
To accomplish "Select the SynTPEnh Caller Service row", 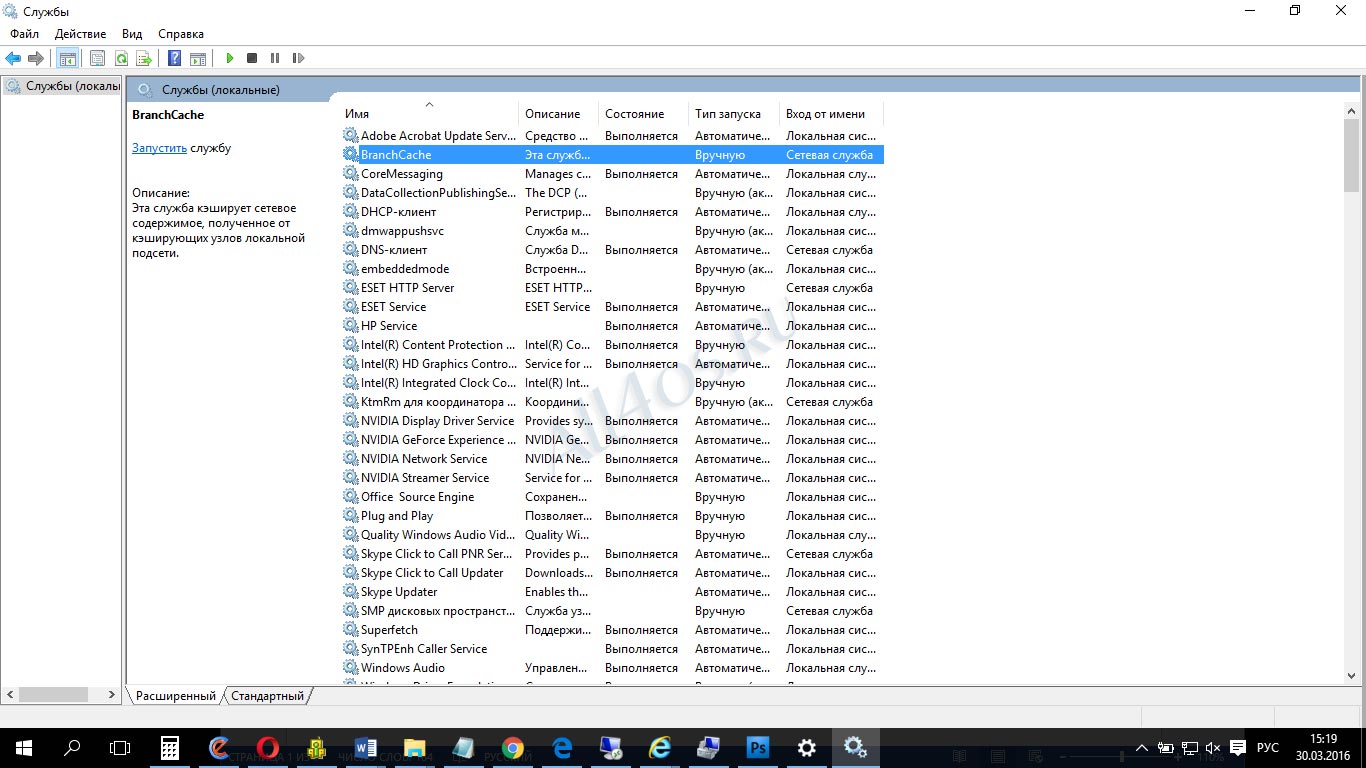I will pos(612,648).
